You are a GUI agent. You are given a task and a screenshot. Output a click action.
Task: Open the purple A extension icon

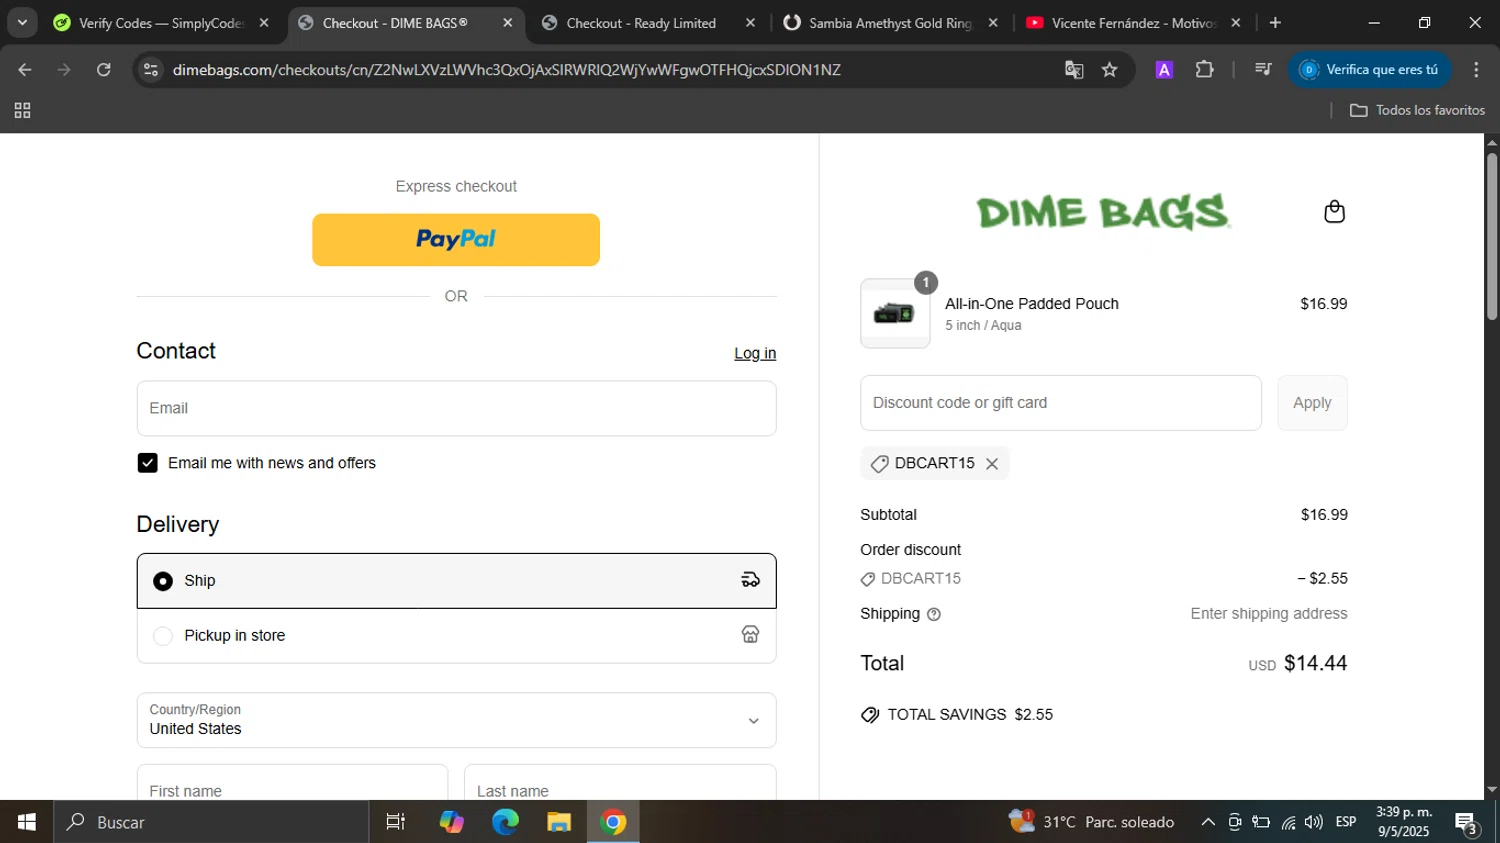(1164, 69)
